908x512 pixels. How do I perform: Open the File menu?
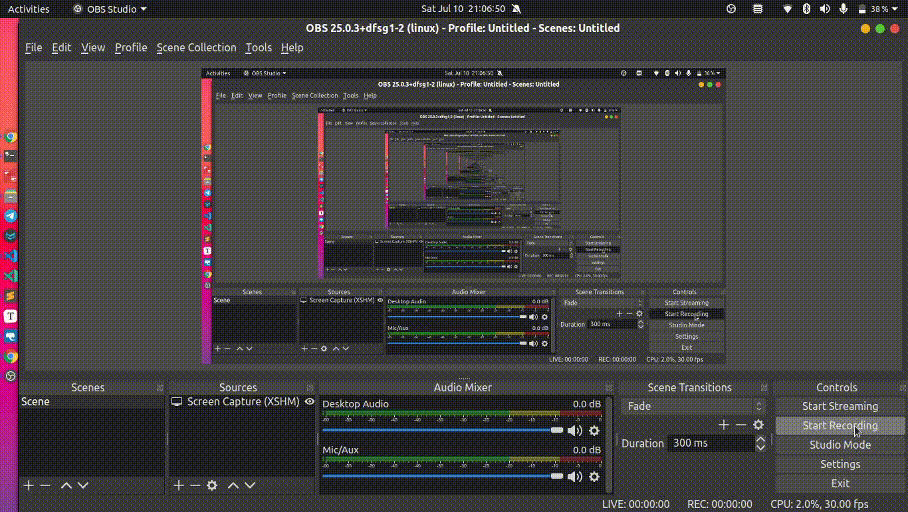click(x=34, y=47)
